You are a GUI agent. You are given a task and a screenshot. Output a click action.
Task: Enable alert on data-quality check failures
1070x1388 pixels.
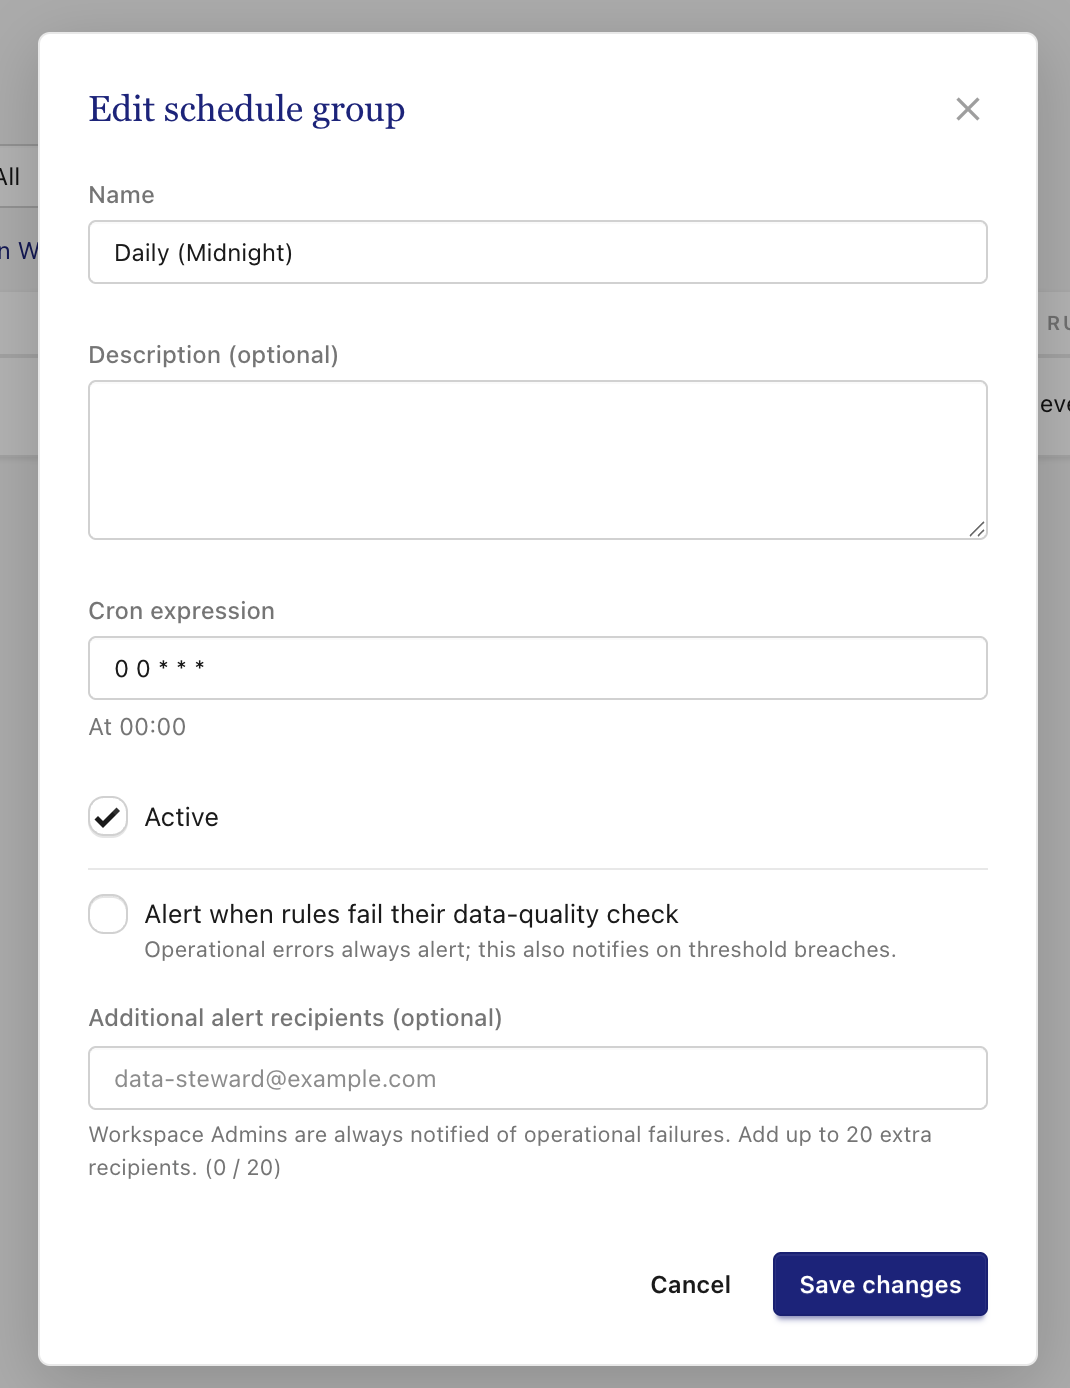[x=108, y=914]
